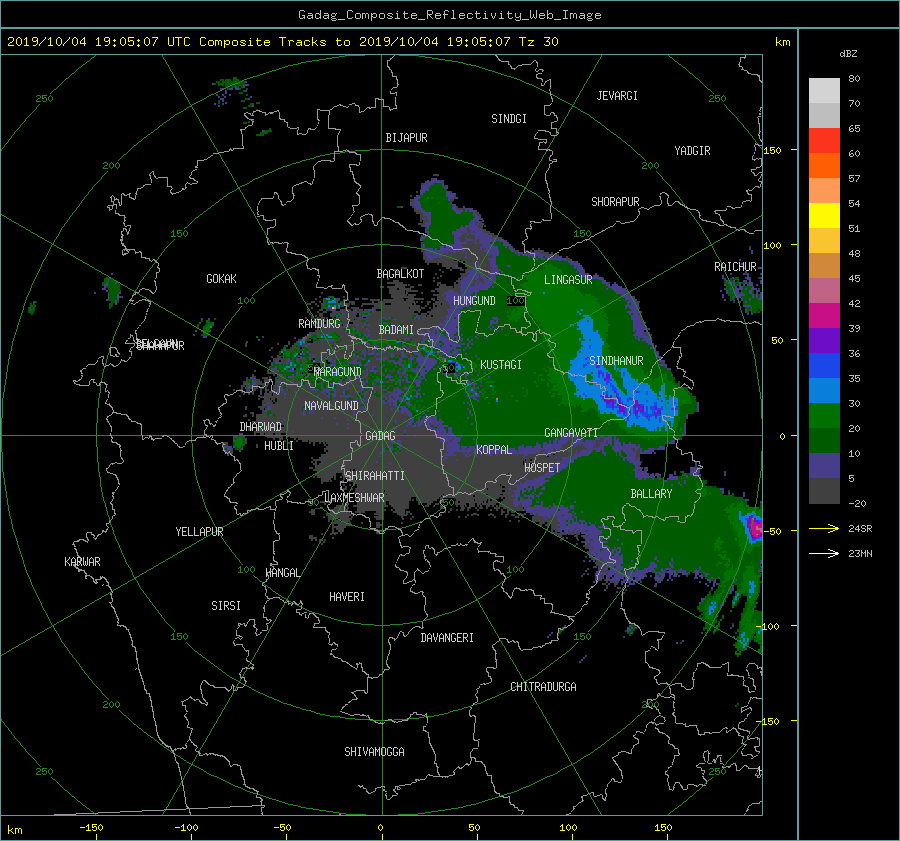Click the KOPPAL city label
Screen dimensions: 900x841
[494, 450]
